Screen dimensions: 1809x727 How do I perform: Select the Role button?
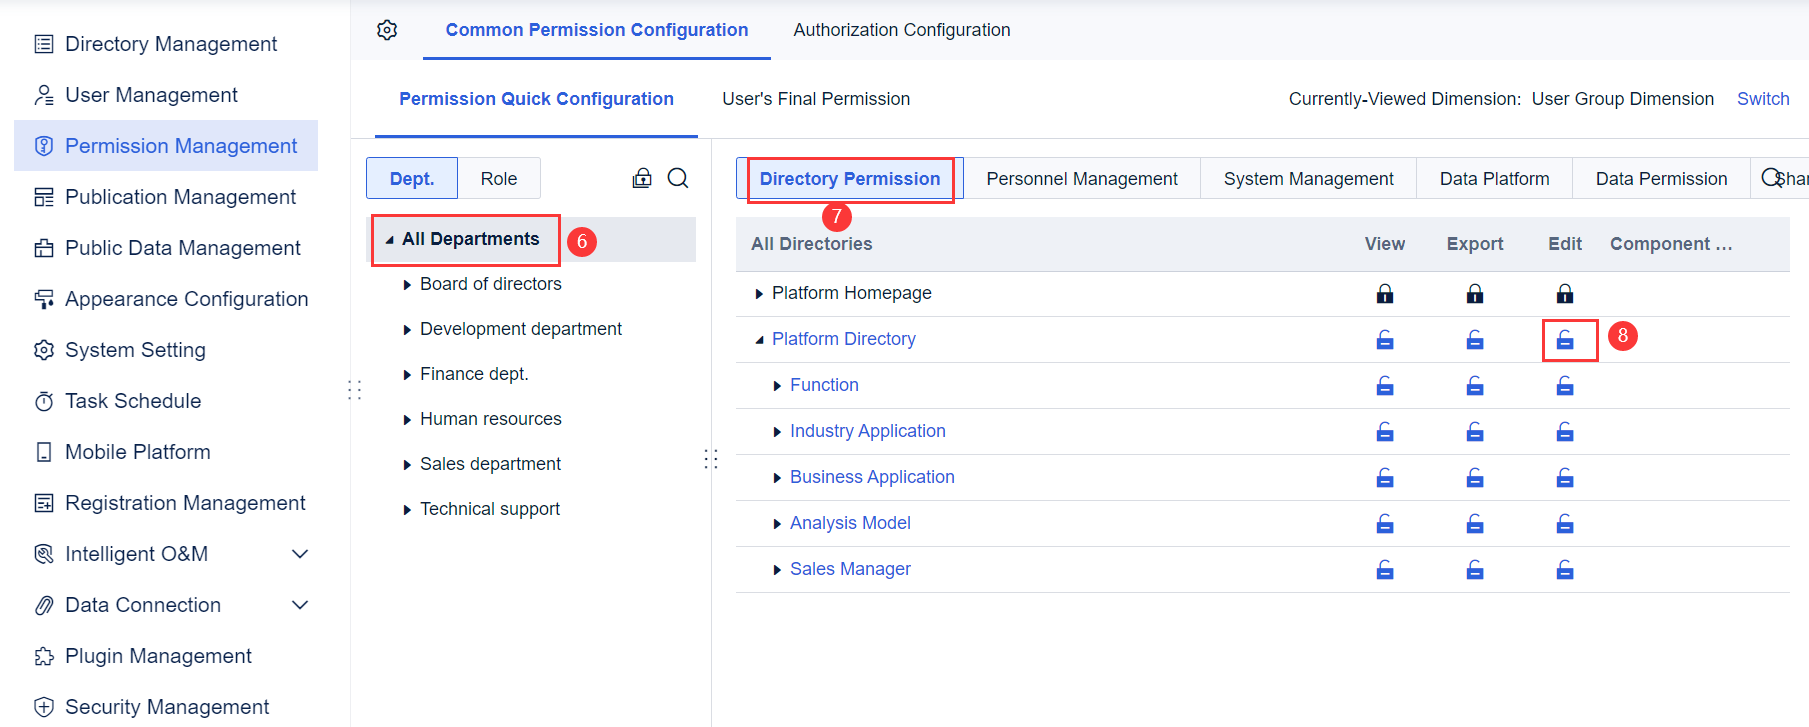pos(498,179)
